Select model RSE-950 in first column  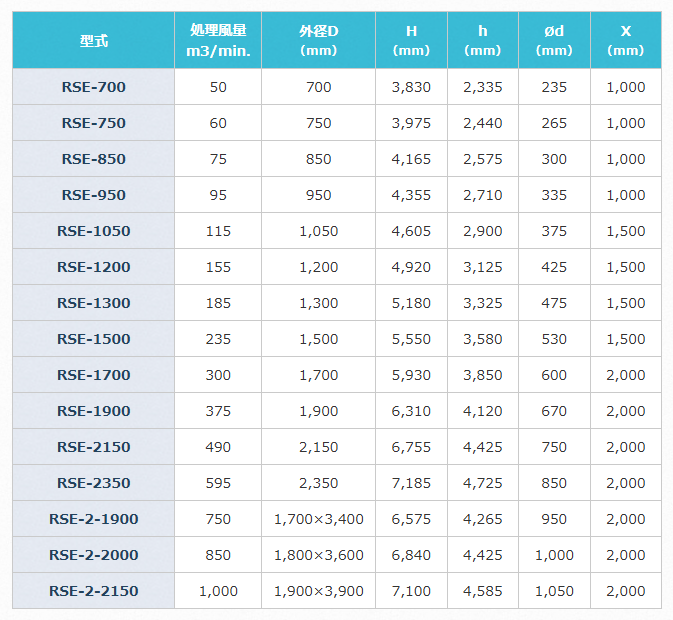(93, 195)
